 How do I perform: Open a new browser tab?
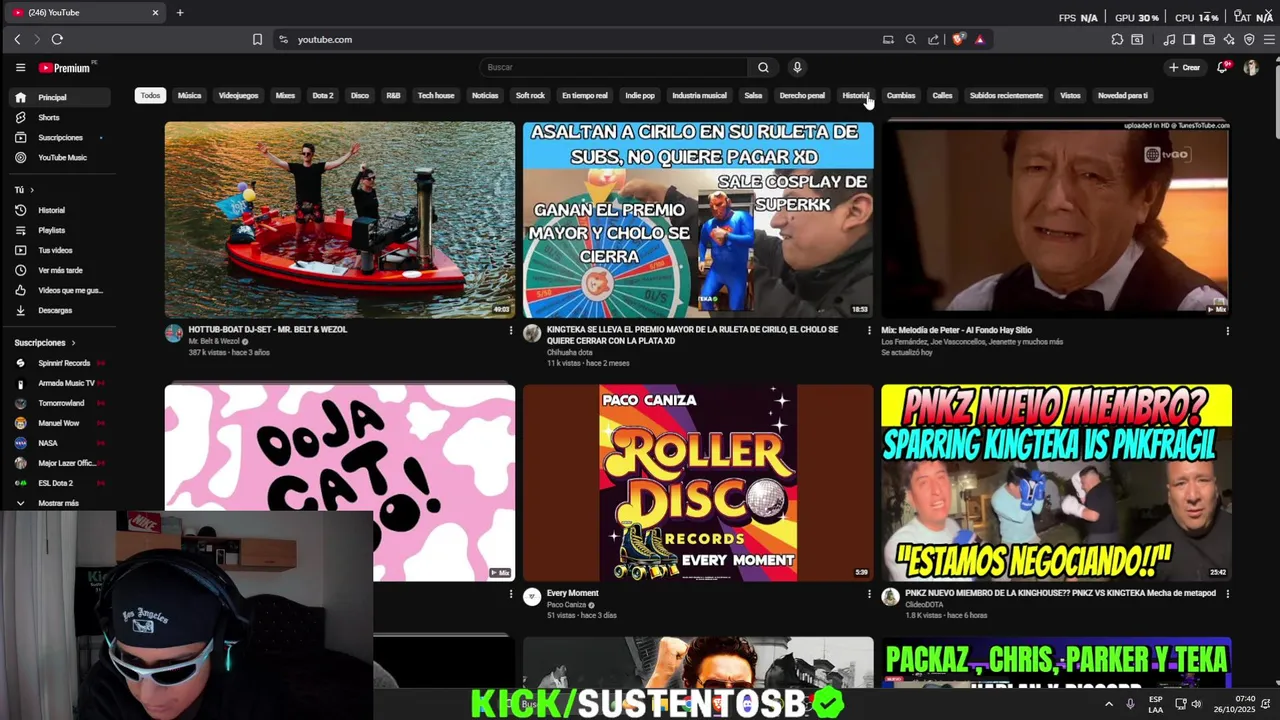(x=180, y=13)
